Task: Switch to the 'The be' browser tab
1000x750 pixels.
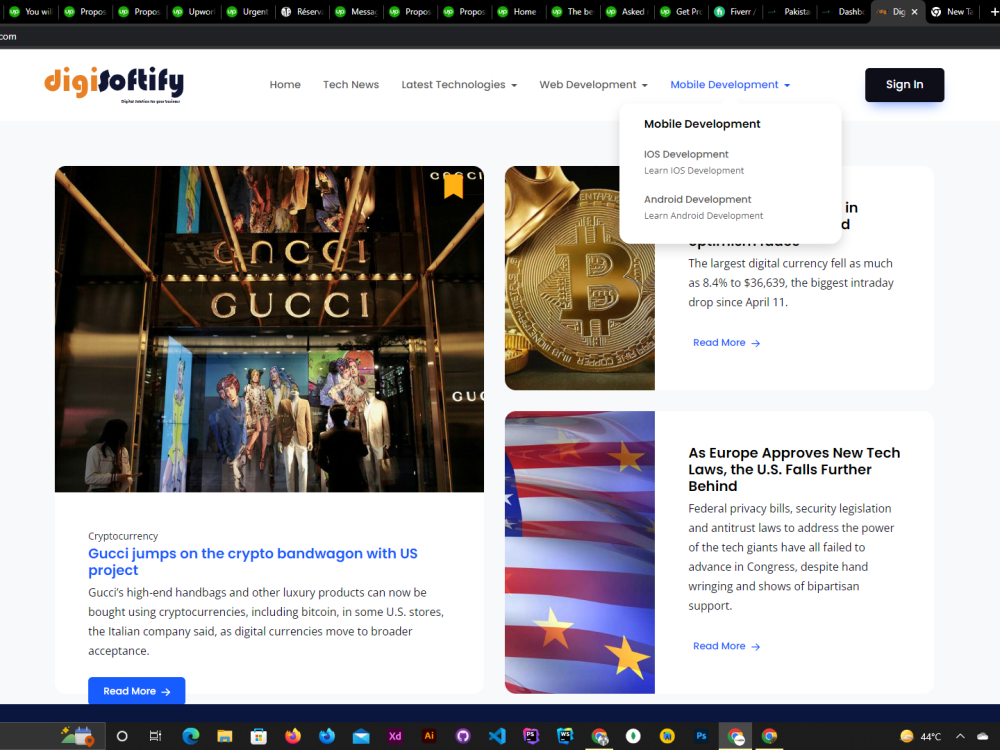Action: point(573,11)
